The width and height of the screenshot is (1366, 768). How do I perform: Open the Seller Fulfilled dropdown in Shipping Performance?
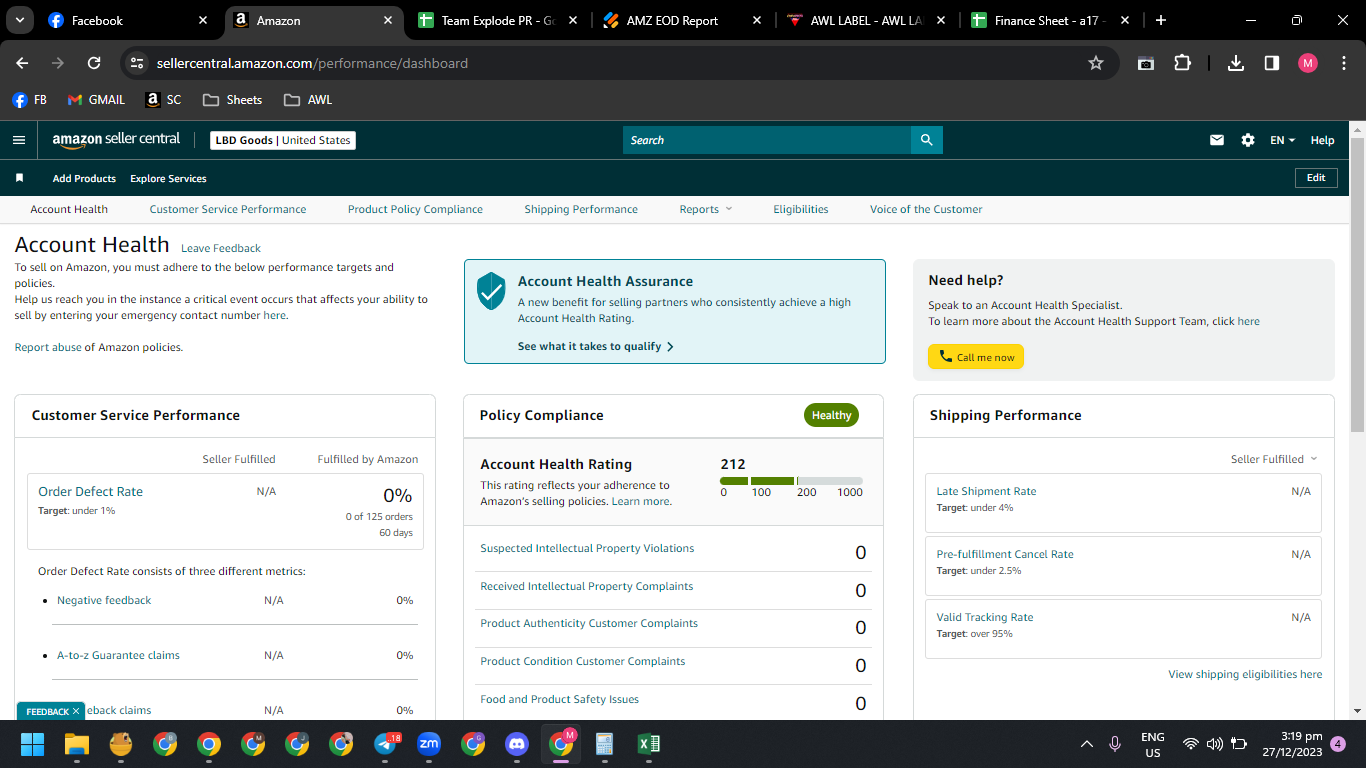(1274, 459)
